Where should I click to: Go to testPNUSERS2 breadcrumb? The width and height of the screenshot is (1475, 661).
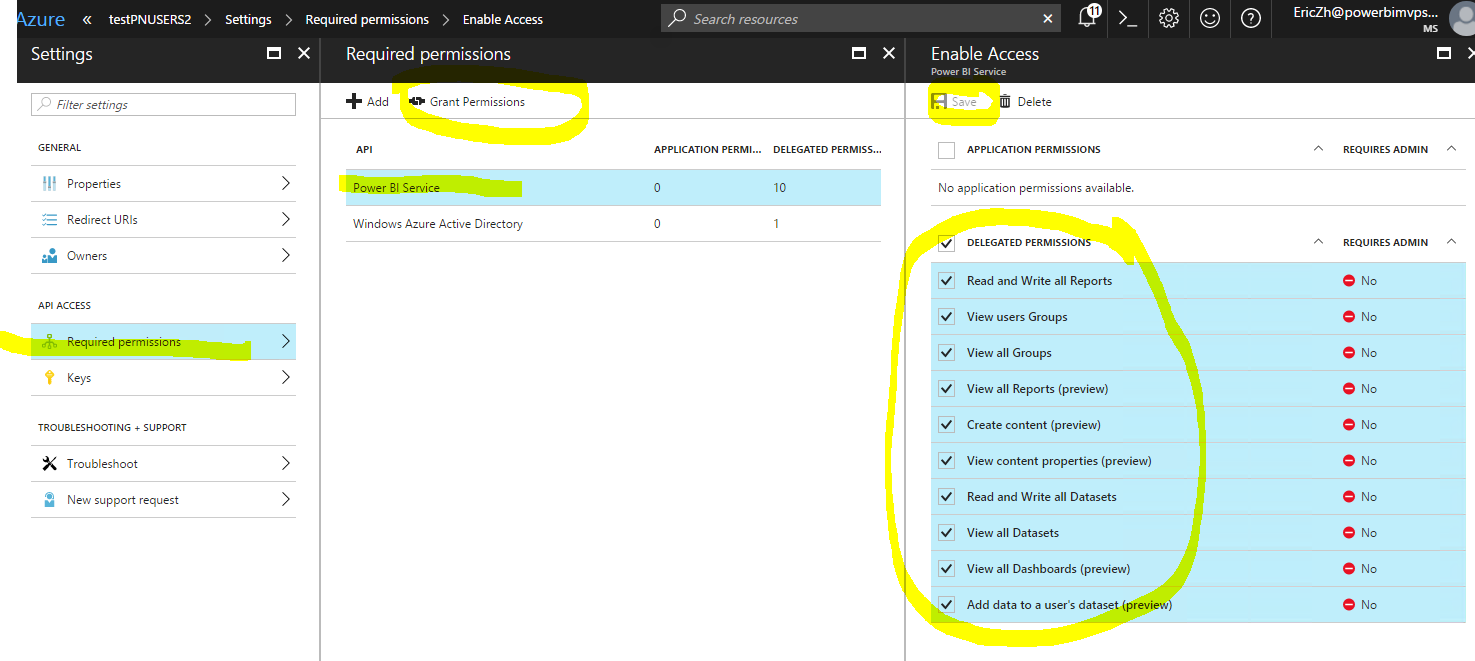pyautogui.click(x=150, y=19)
